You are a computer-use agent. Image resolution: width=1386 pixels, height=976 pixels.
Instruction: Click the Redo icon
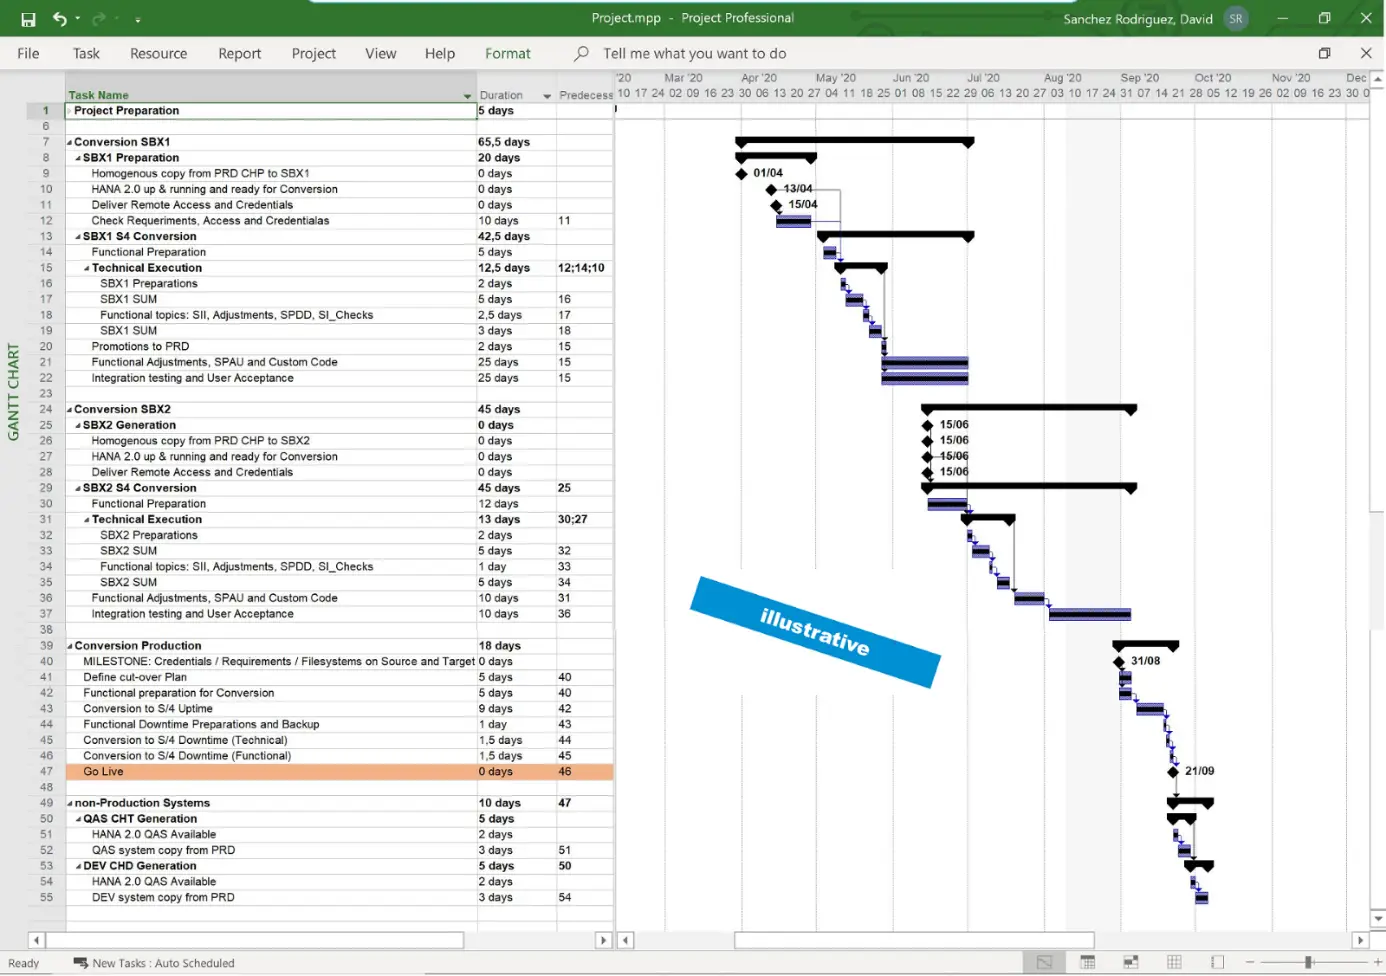point(98,19)
